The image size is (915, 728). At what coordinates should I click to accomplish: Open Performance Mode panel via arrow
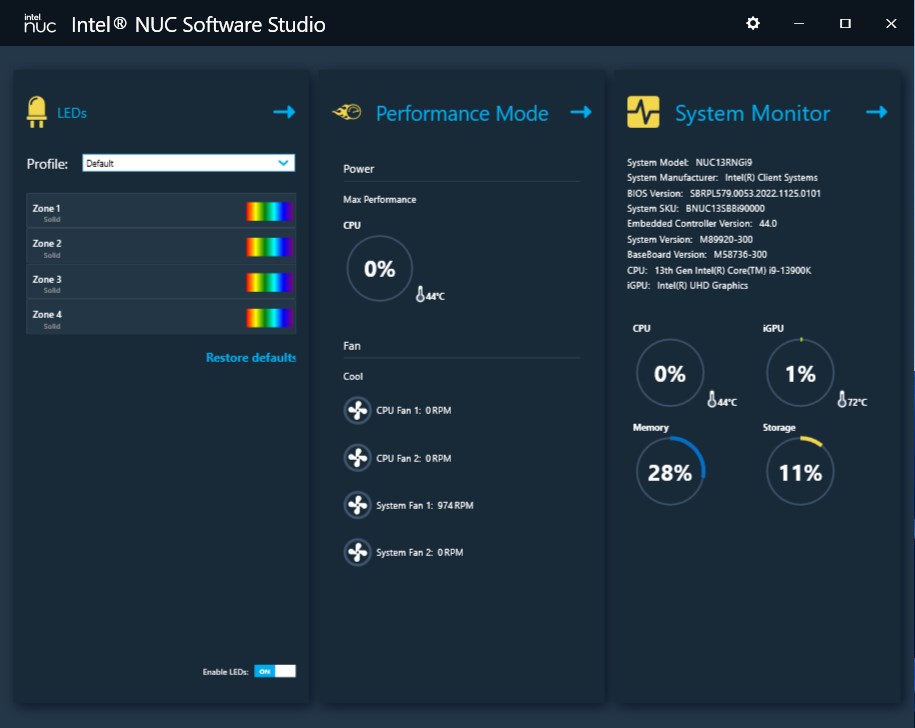coord(581,111)
